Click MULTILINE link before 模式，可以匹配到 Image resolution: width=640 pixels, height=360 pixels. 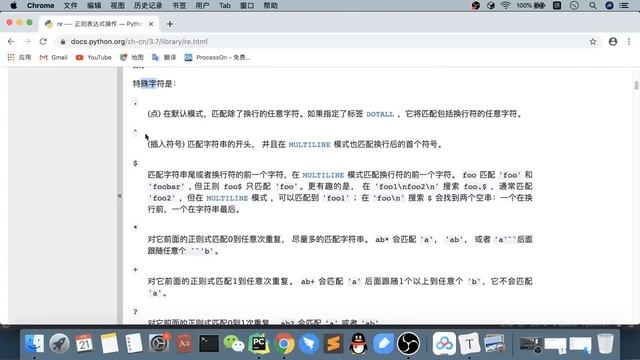click(227, 198)
